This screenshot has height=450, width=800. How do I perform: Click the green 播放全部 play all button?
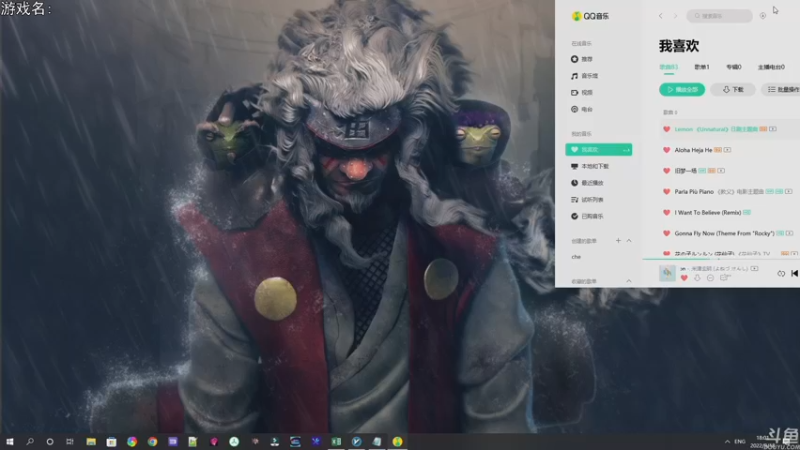tap(682, 89)
